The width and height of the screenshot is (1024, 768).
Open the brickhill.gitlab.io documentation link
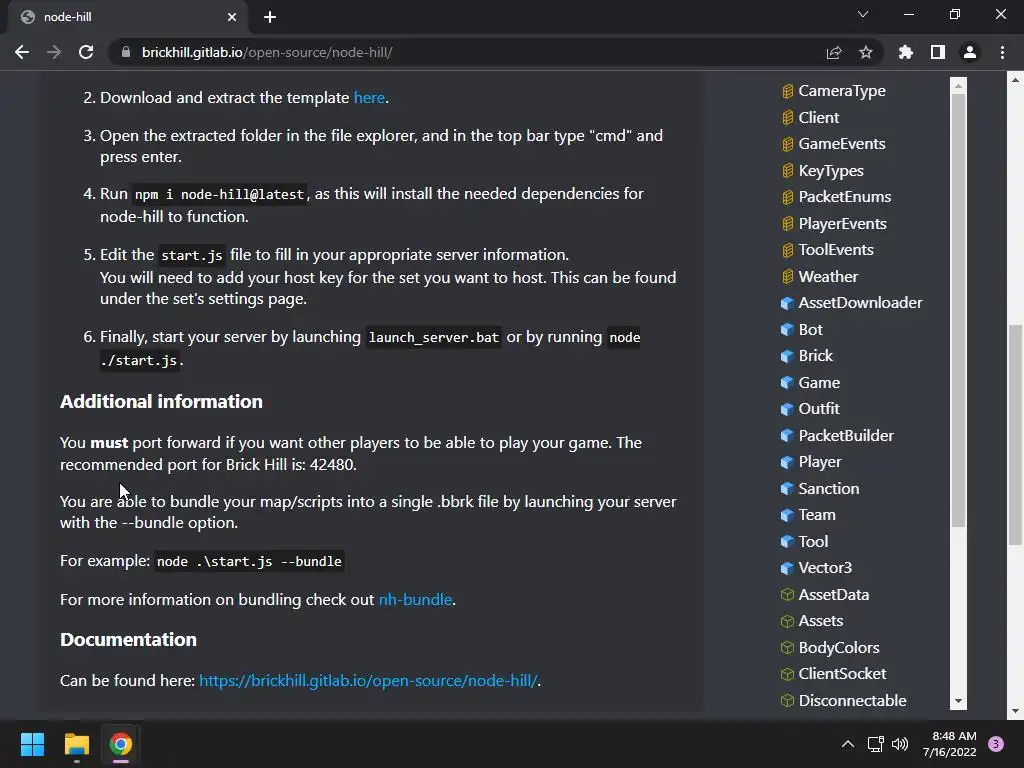tap(368, 680)
